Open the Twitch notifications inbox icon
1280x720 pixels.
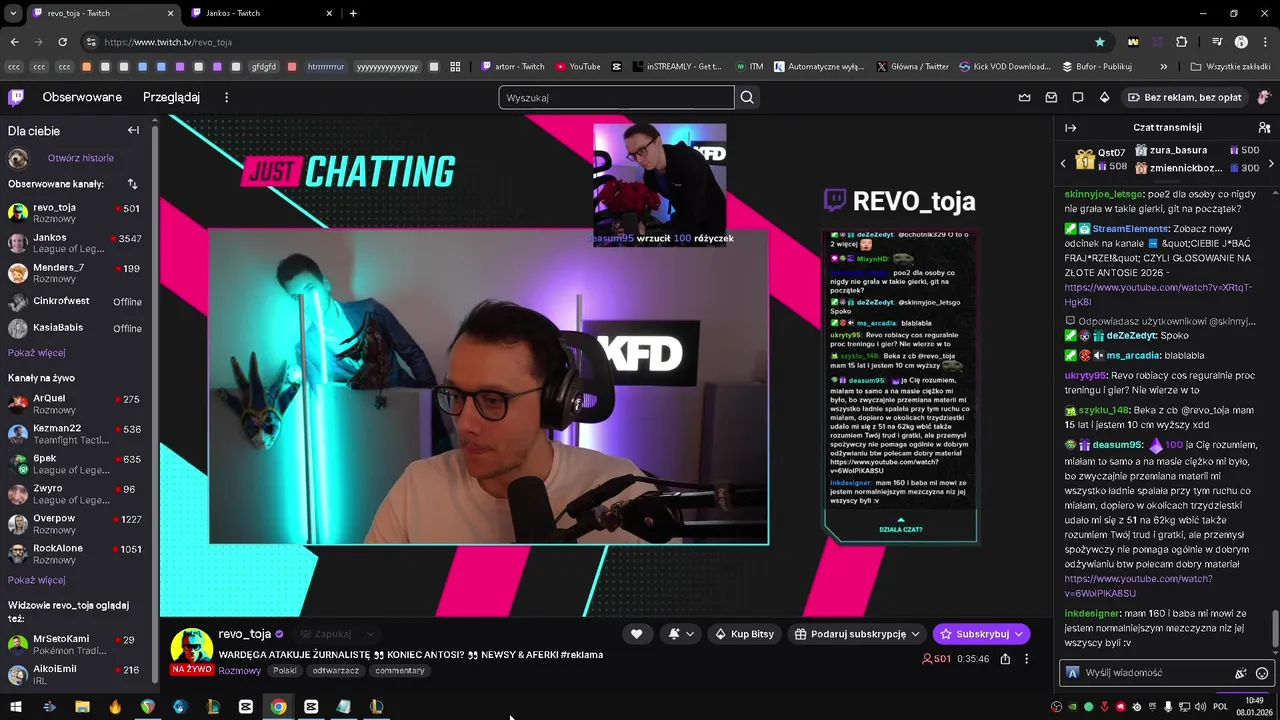tap(1051, 97)
